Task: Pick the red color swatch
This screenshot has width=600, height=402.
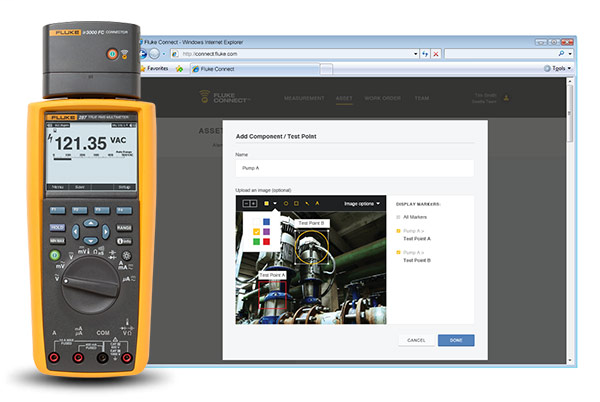Action: pos(266,241)
